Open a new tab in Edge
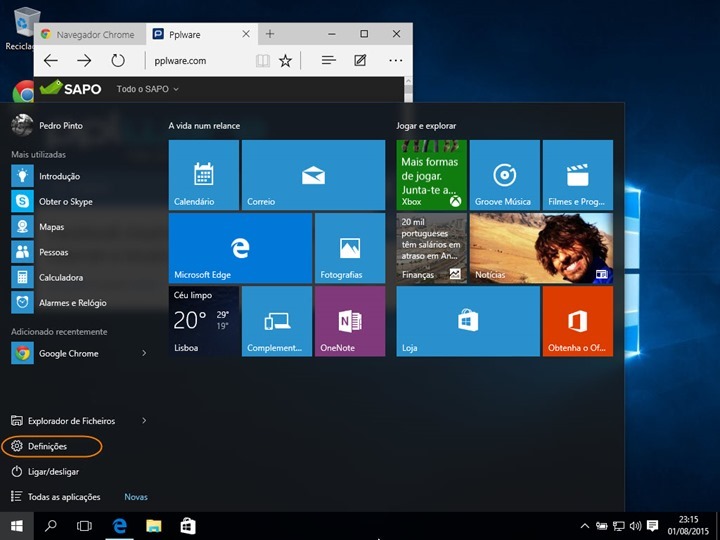The height and width of the screenshot is (540, 720). pos(270,34)
